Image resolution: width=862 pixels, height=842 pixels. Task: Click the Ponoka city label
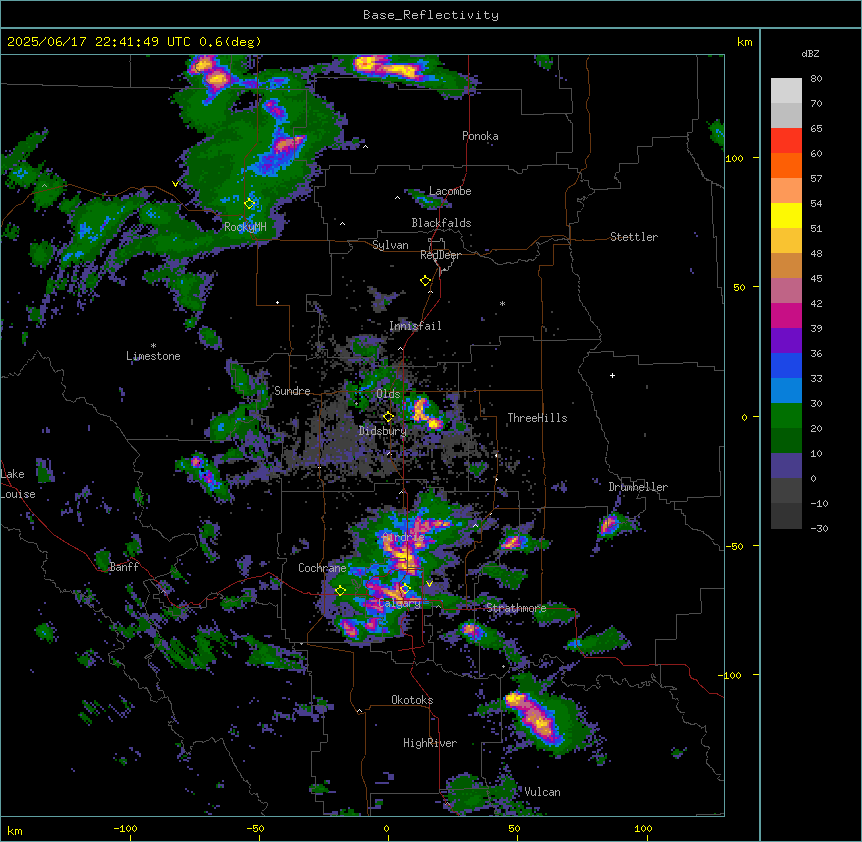coord(480,136)
